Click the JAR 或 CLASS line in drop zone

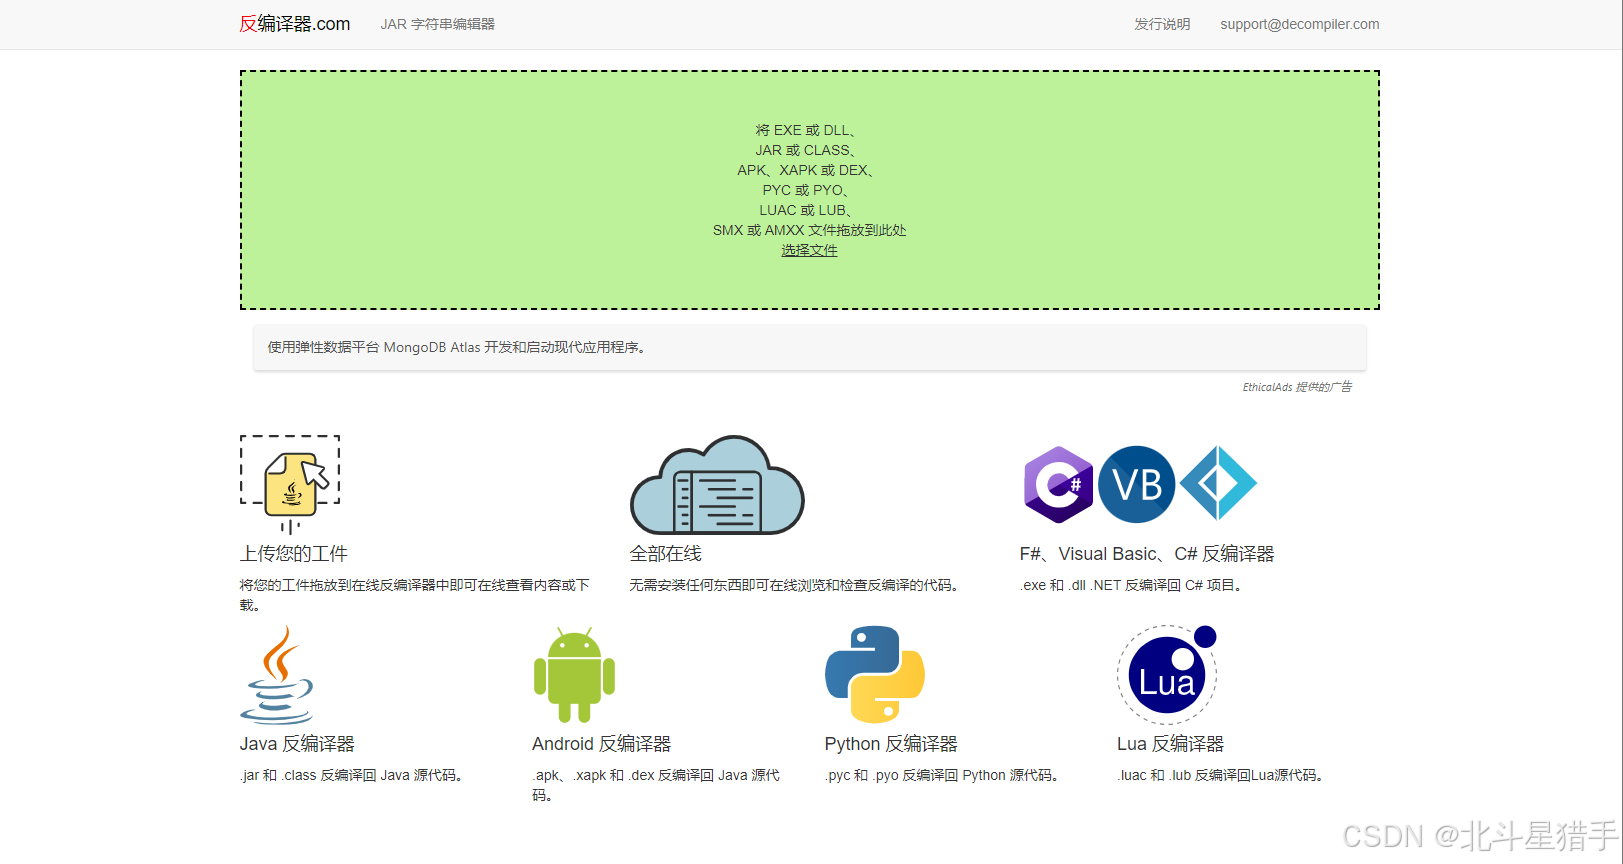(x=806, y=150)
